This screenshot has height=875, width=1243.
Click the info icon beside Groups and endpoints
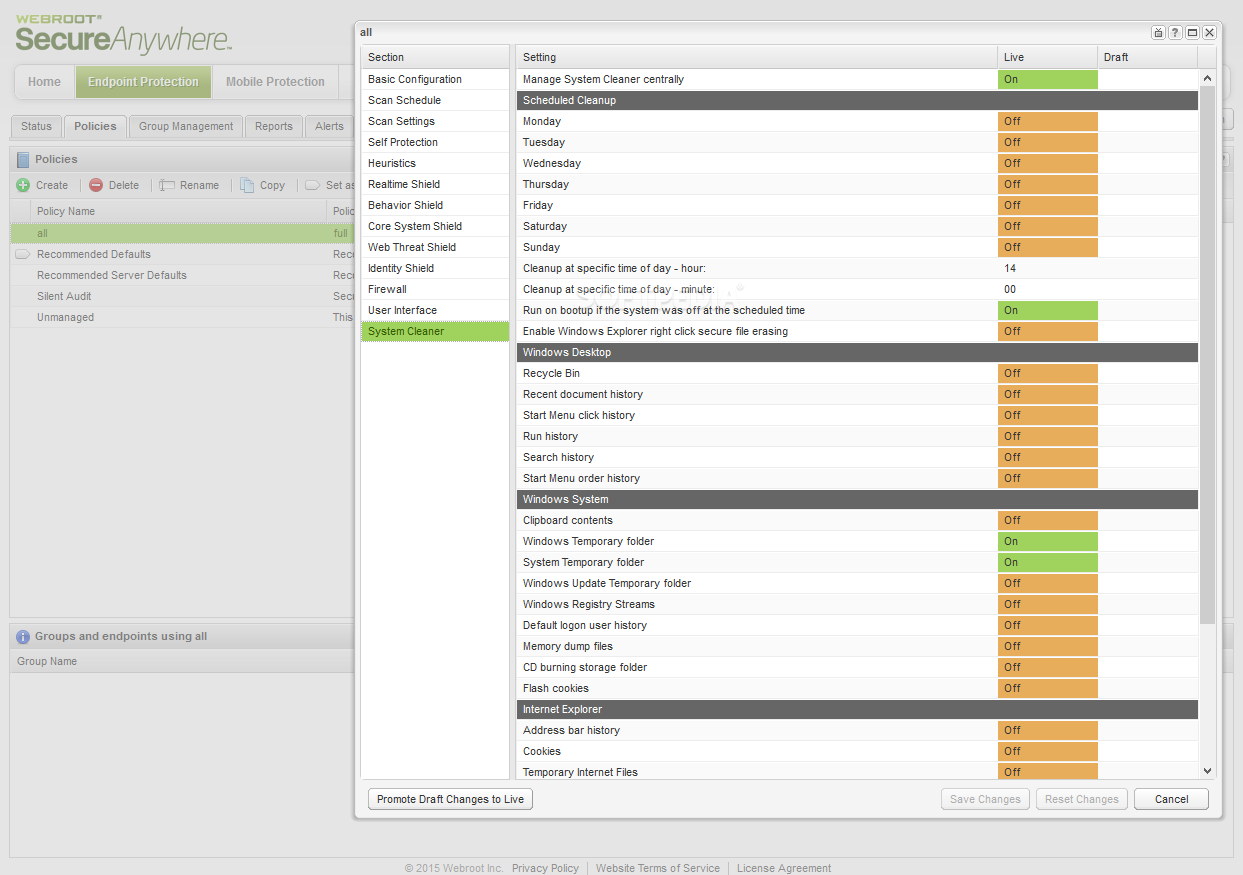23,636
